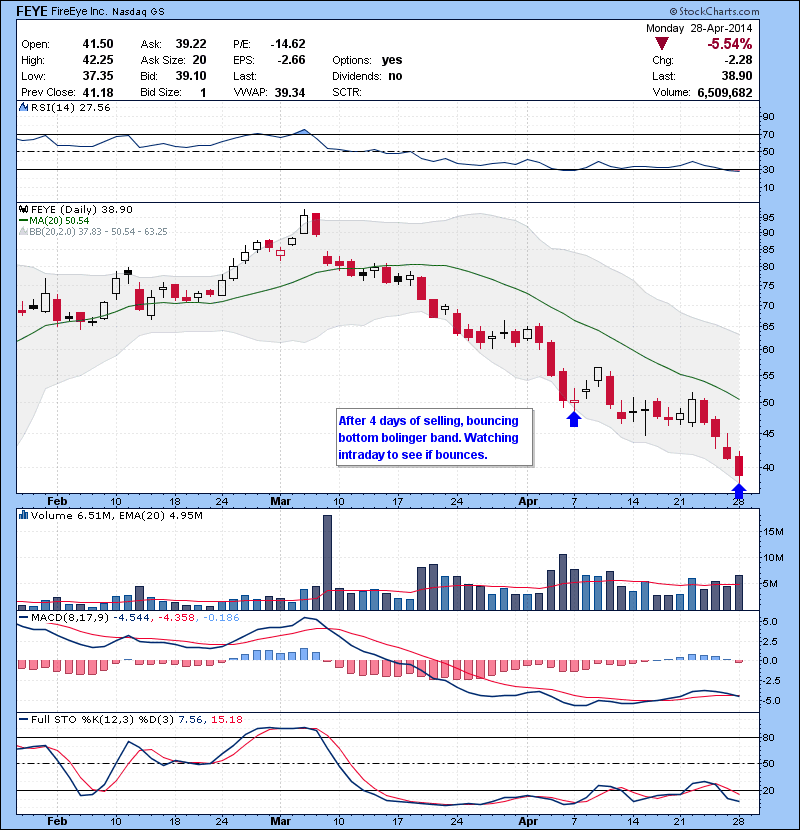Click the Ask value 39.22

coord(191,44)
